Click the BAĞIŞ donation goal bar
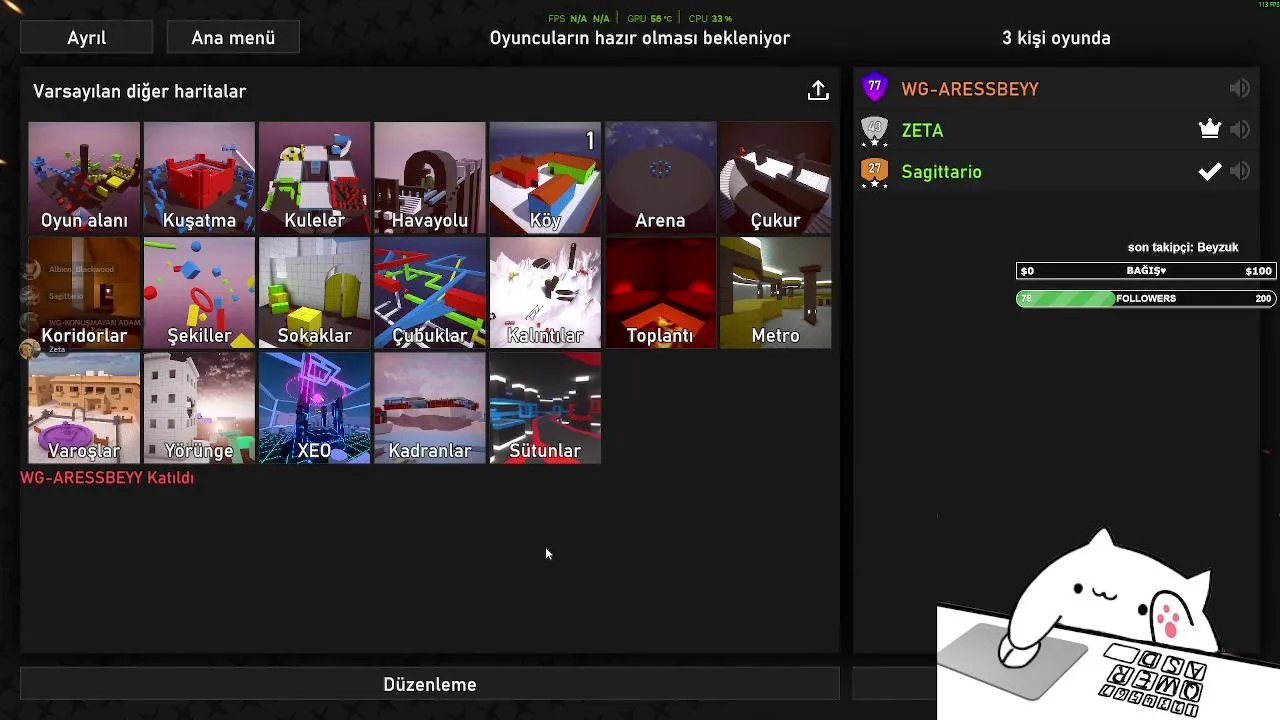The image size is (1280, 720). coord(1146,271)
